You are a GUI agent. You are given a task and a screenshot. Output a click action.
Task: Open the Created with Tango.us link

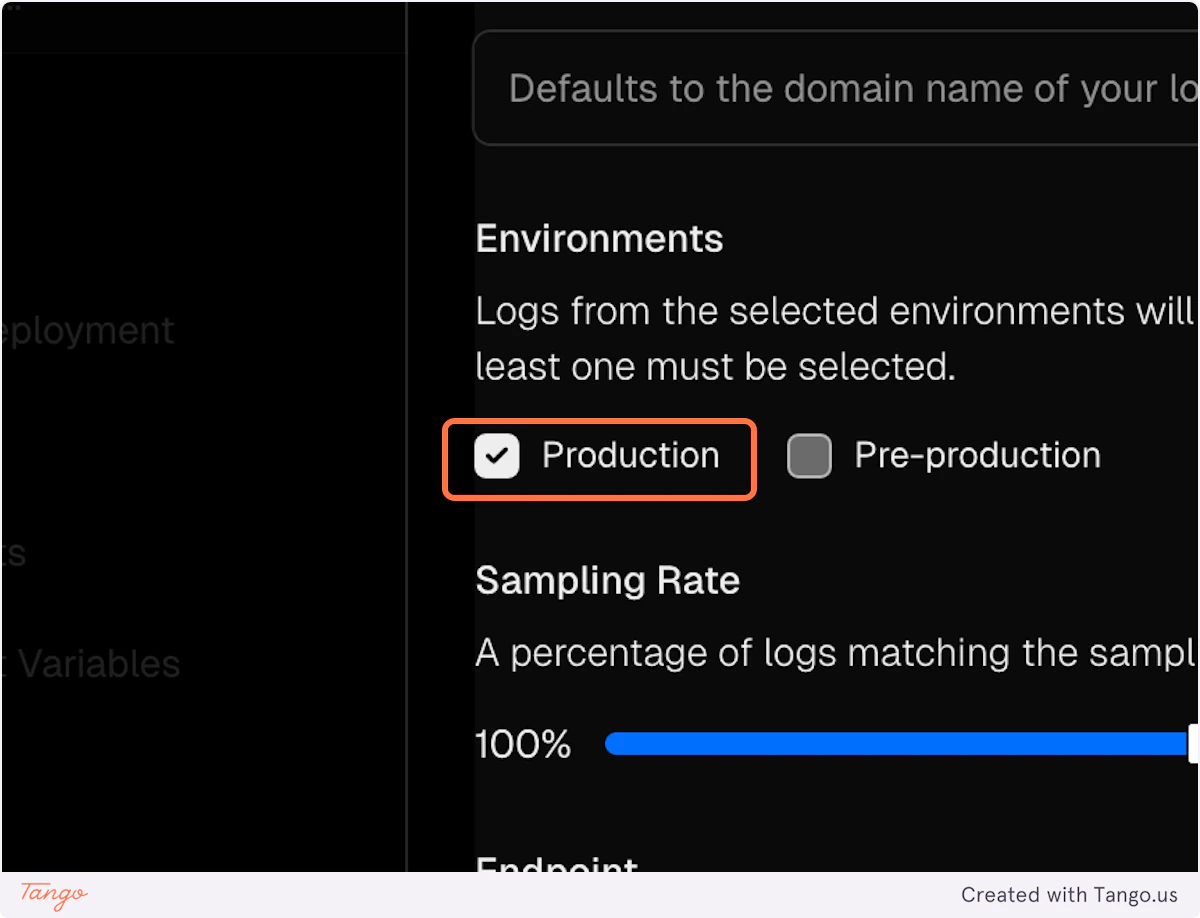(x=1072, y=895)
